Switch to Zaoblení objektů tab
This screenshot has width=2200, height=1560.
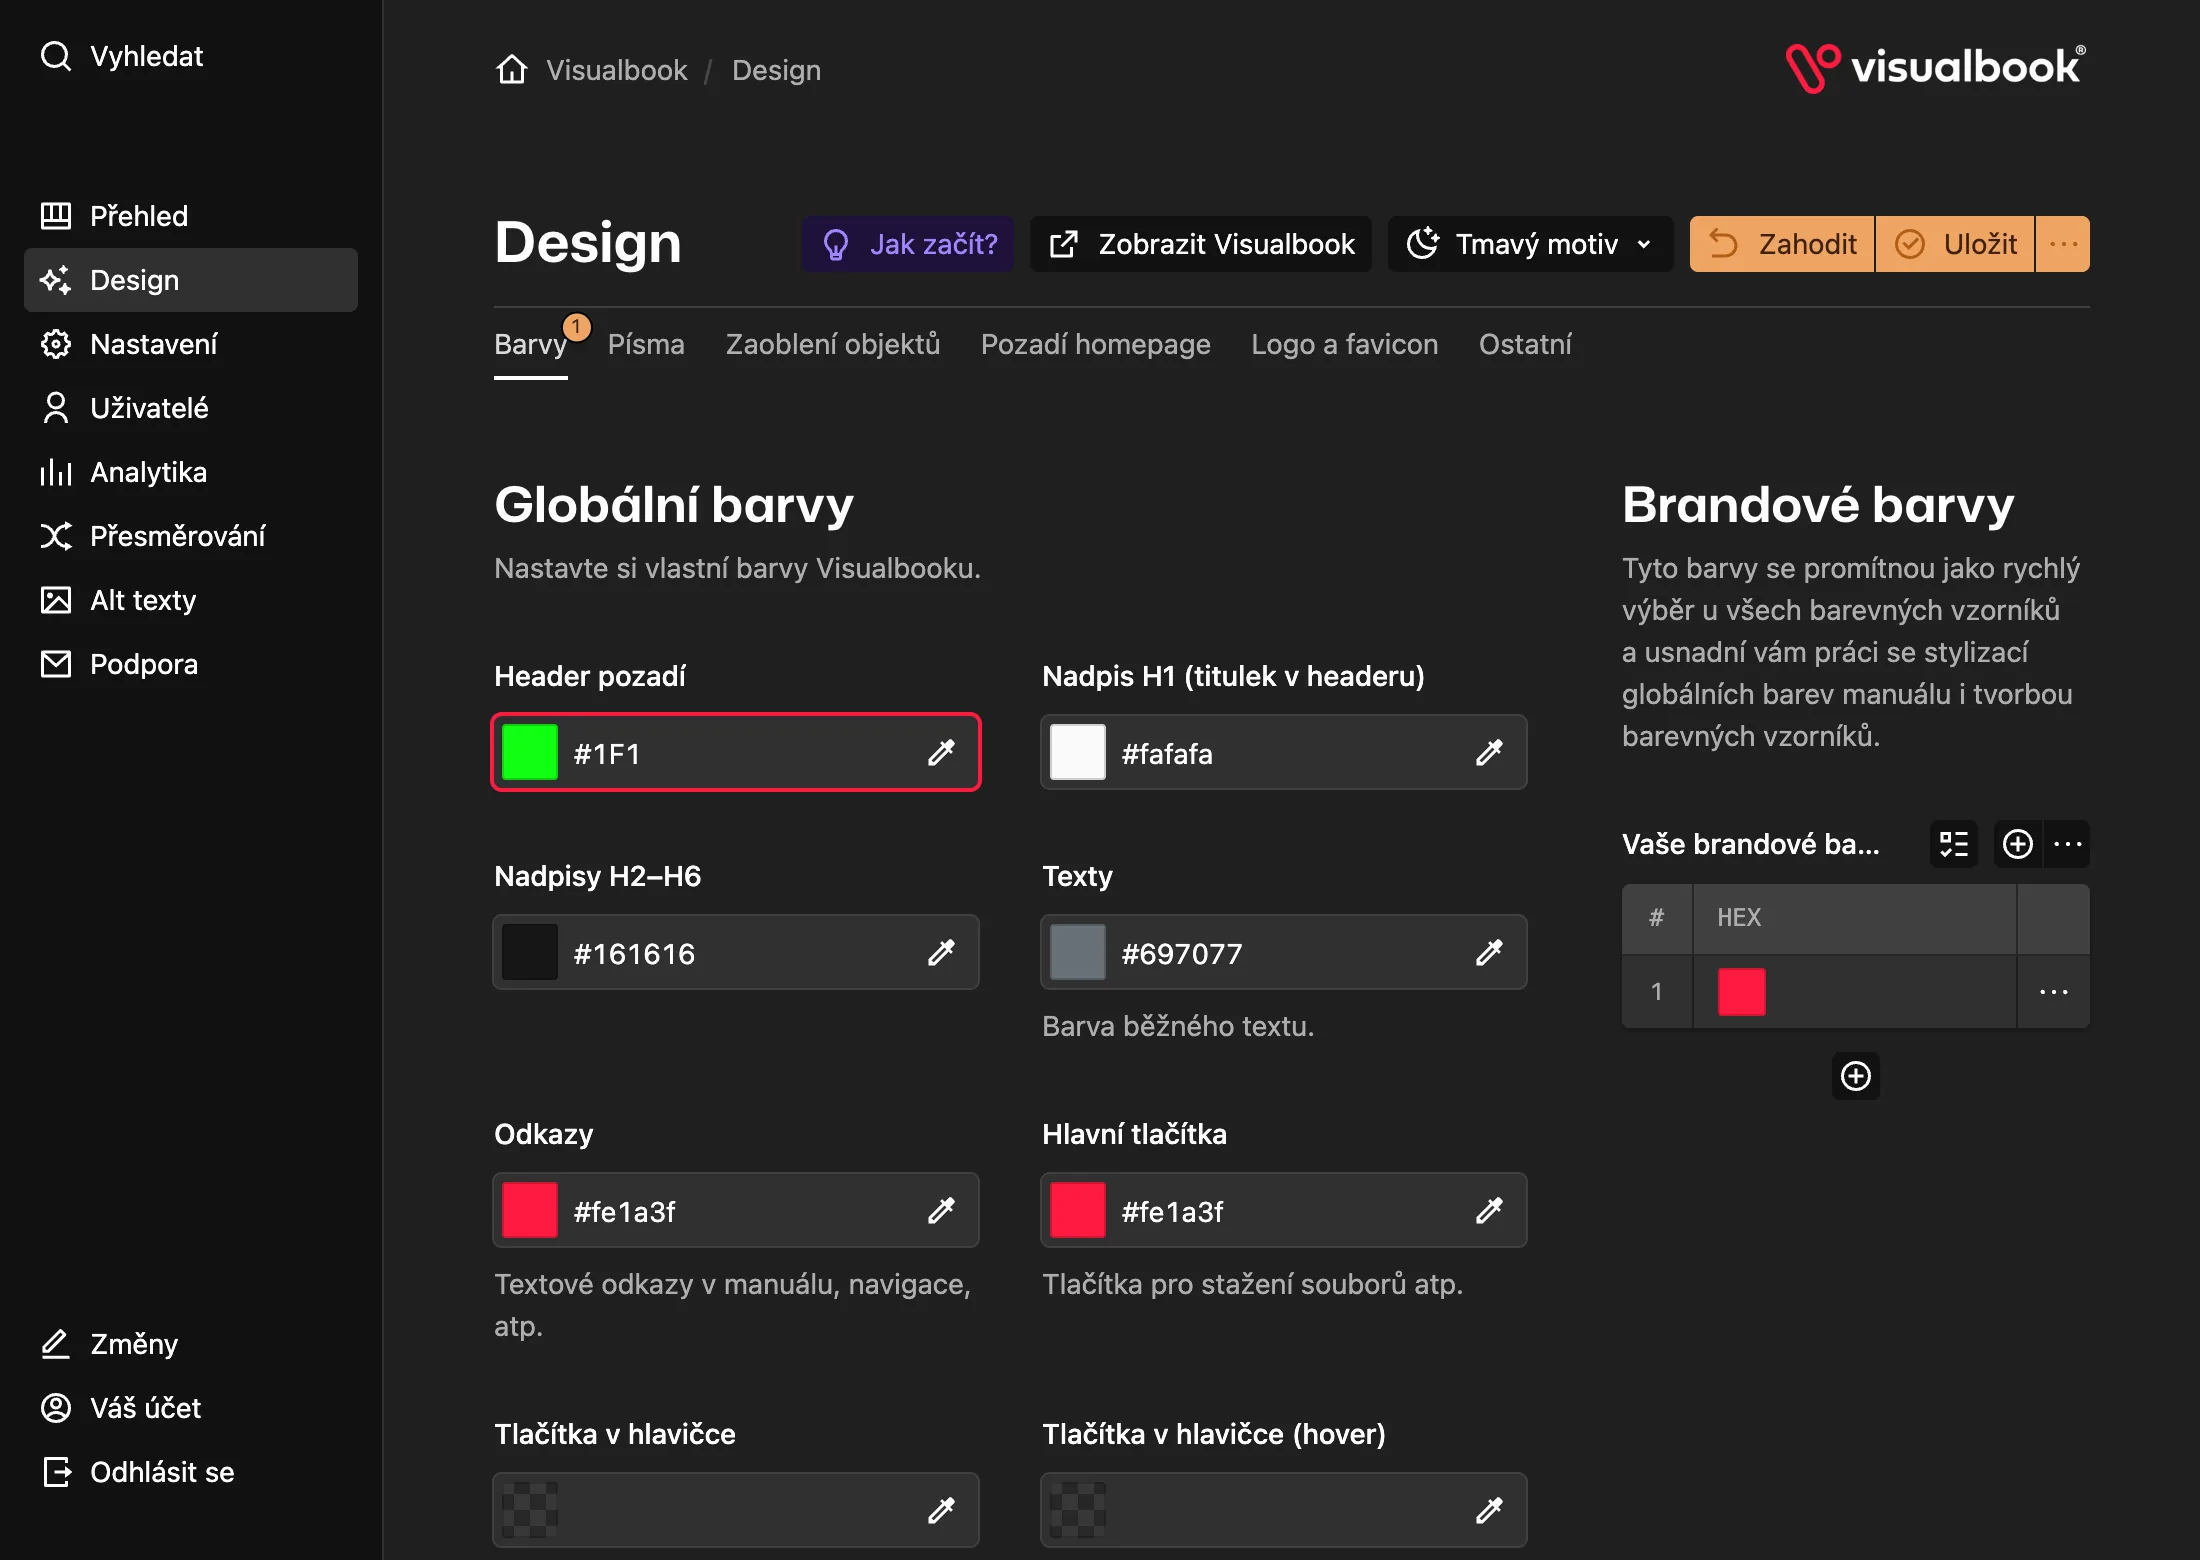(833, 344)
